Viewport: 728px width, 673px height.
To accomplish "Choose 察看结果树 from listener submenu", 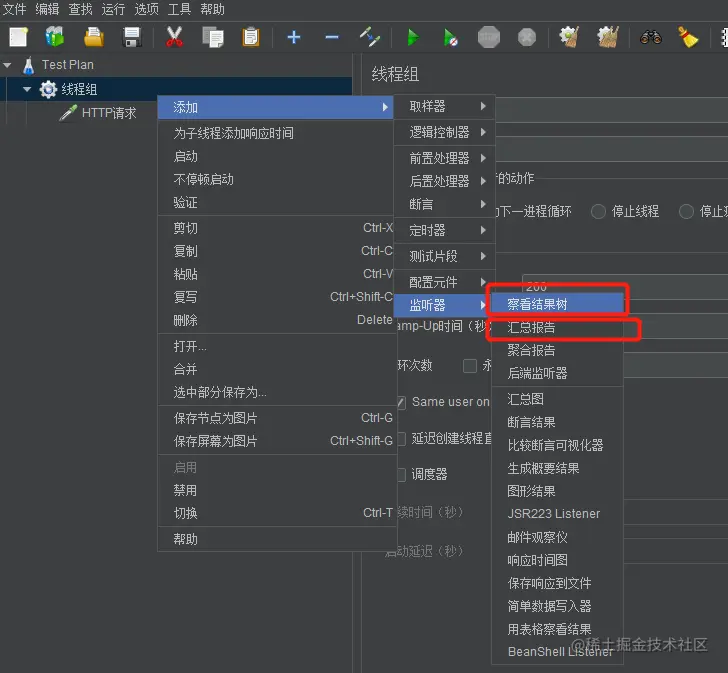I will tap(558, 304).
